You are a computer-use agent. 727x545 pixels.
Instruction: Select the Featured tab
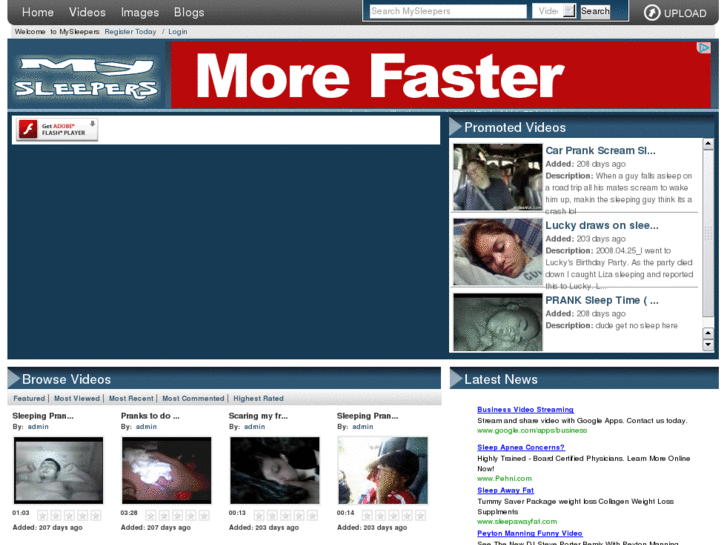click(29, 398)
